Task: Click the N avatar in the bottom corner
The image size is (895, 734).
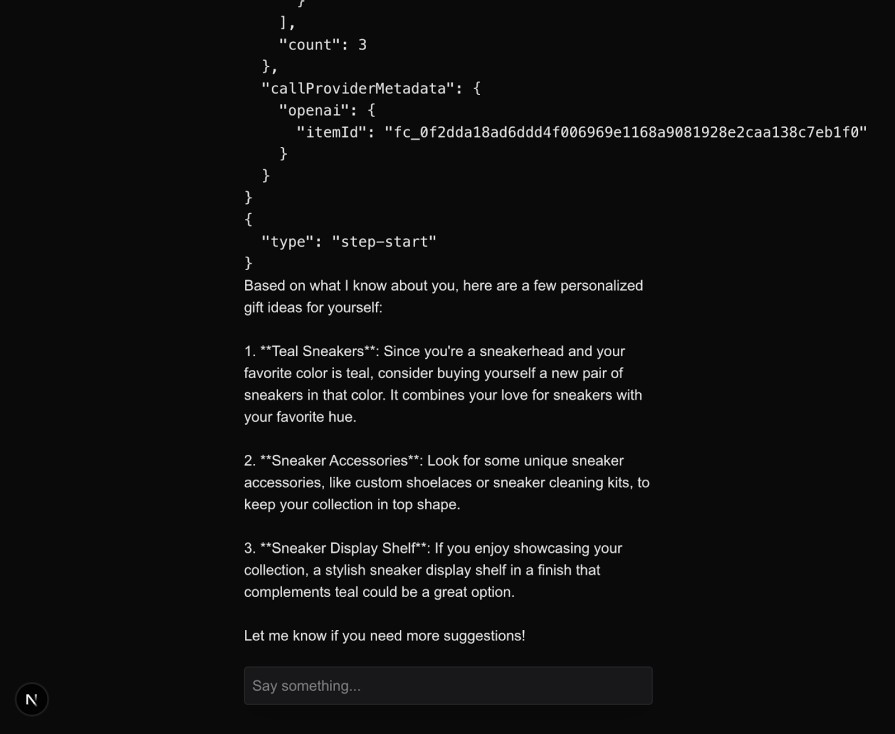Action: pos(32,699)
